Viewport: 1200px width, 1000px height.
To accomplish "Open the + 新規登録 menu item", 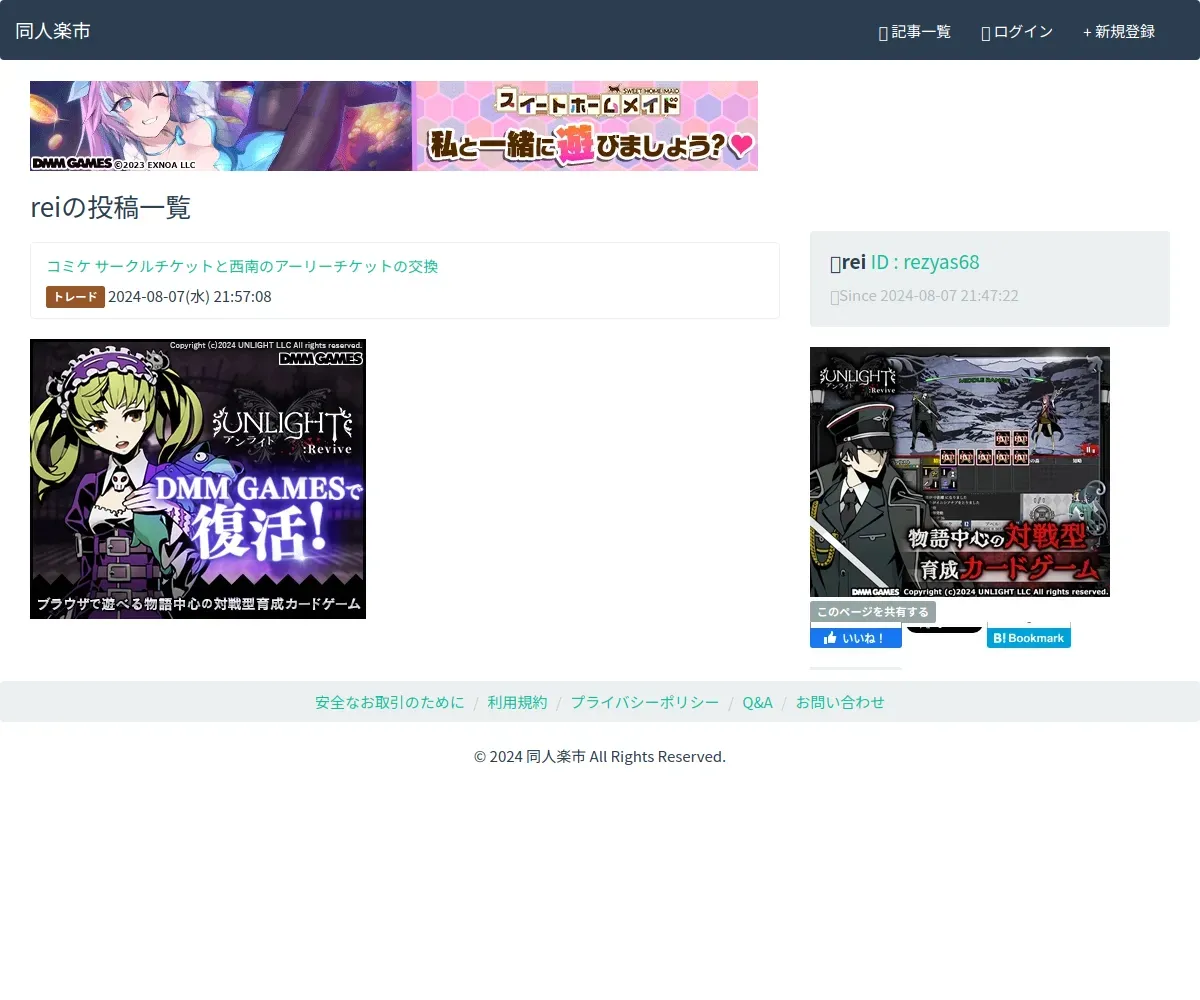I will [x=1119, y=31].
